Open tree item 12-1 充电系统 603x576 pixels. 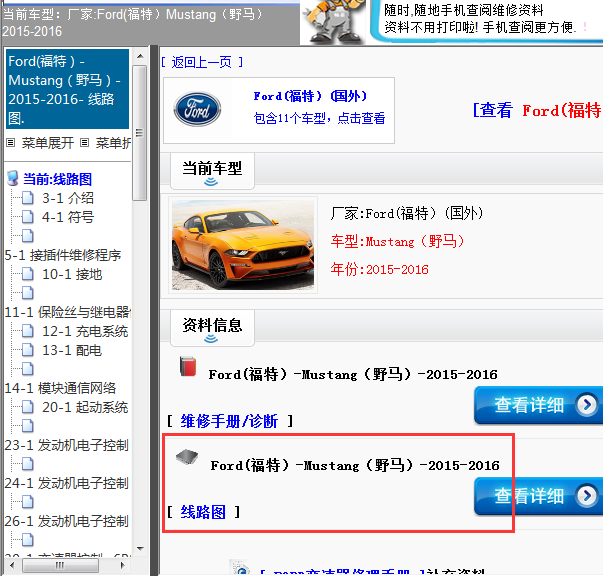(x=85, y=331)
